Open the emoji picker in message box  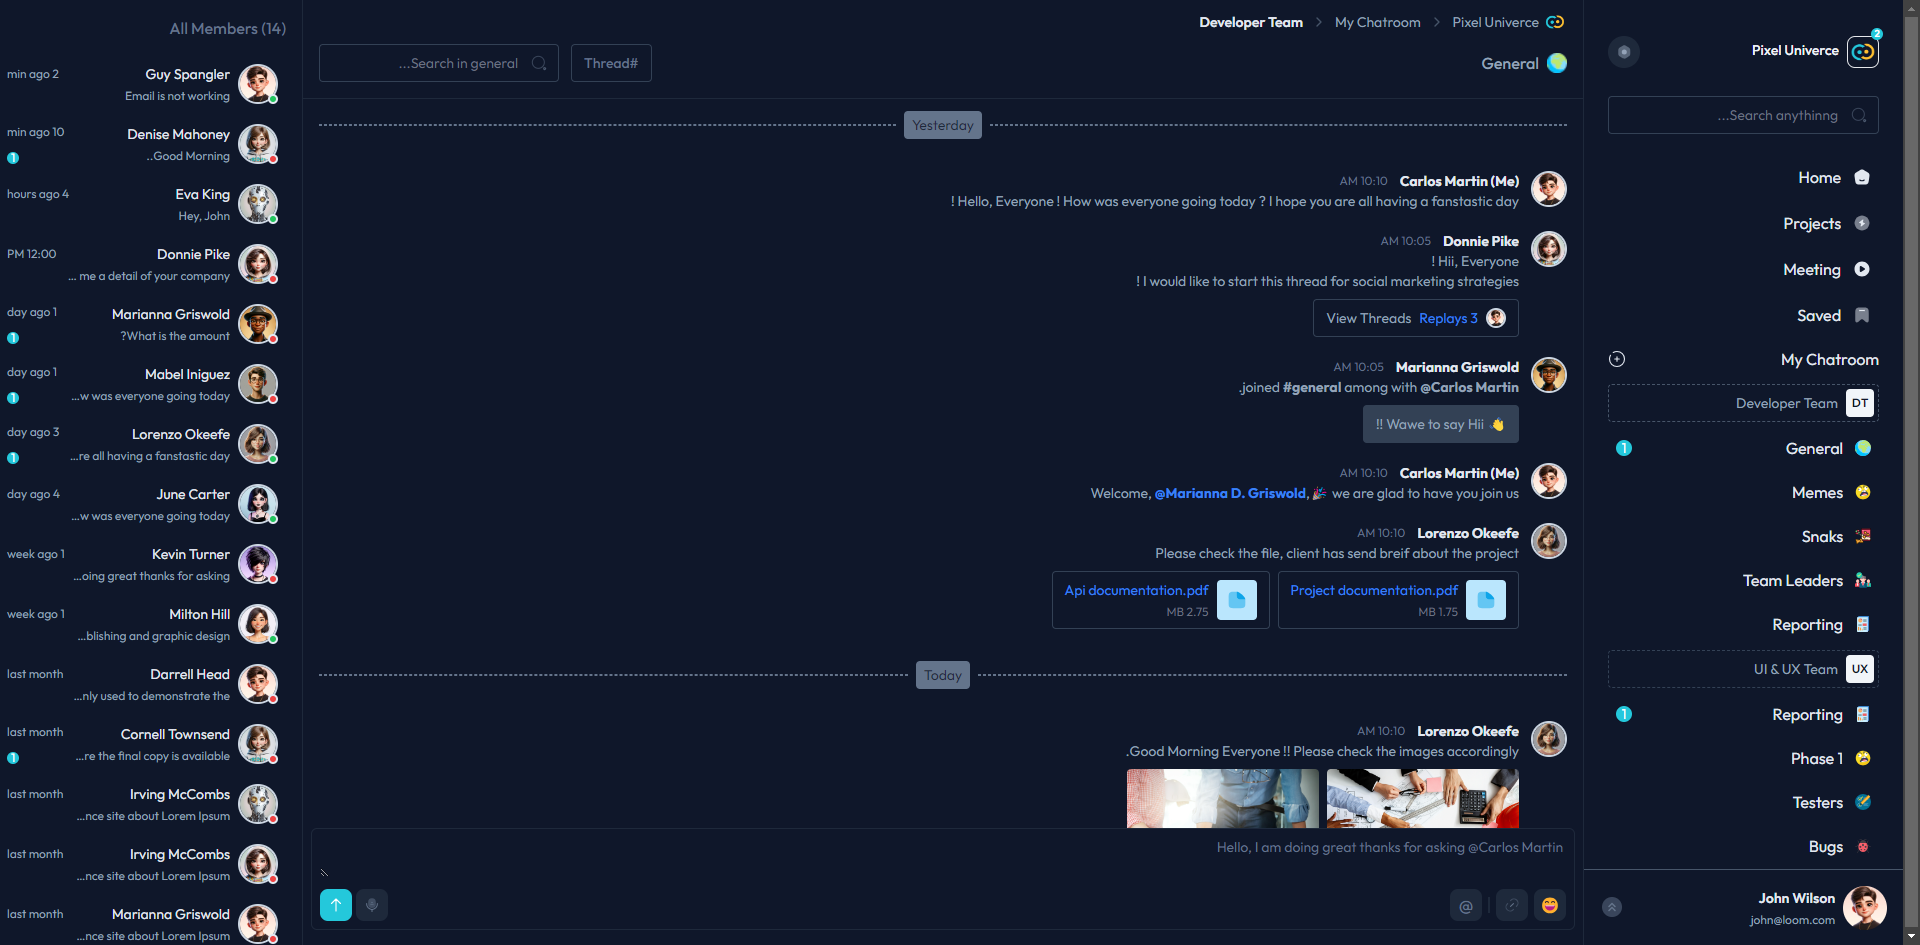pyautogui.click(x=1549, y=905)
